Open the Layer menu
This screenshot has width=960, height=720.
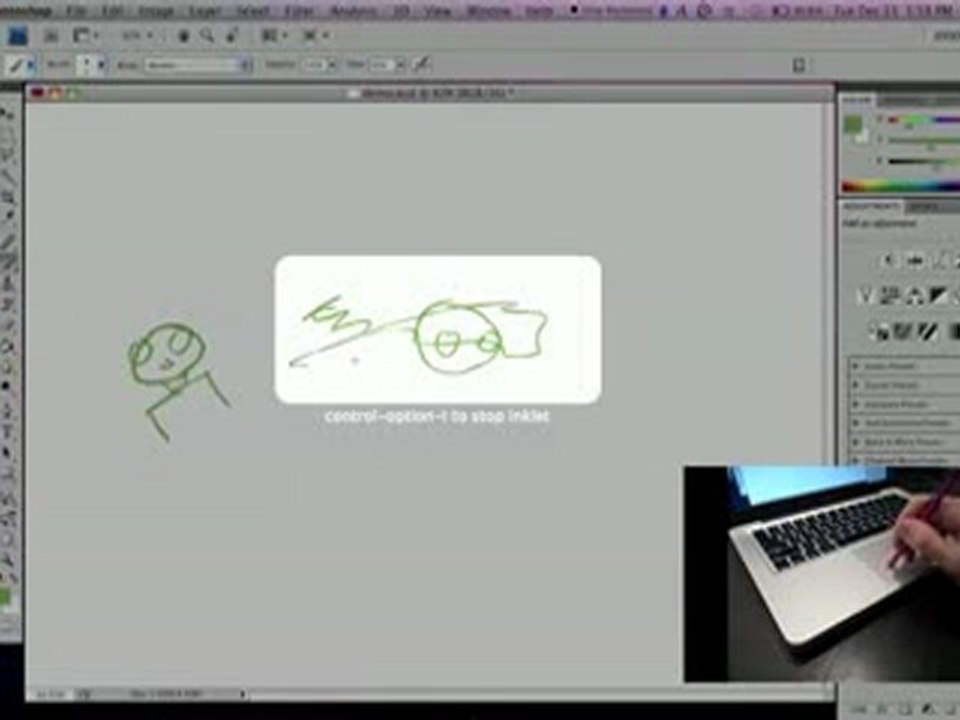pos(204,11)
